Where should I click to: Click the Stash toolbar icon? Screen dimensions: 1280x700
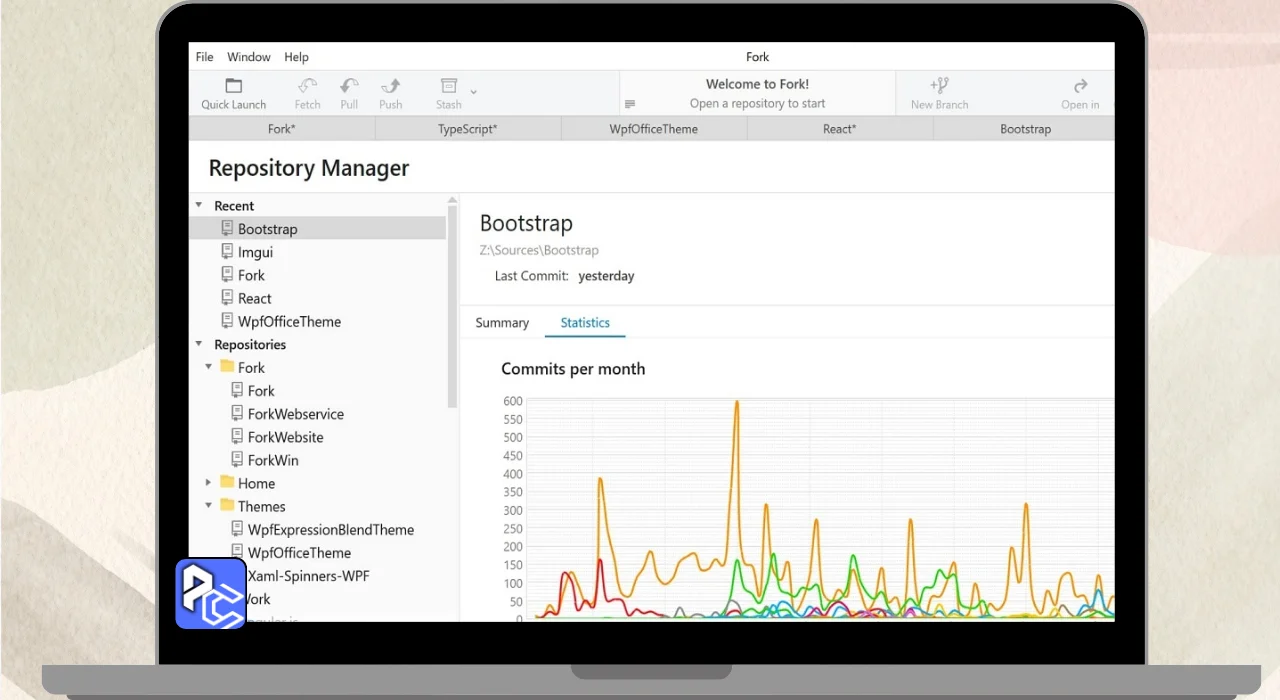(449, 86)
